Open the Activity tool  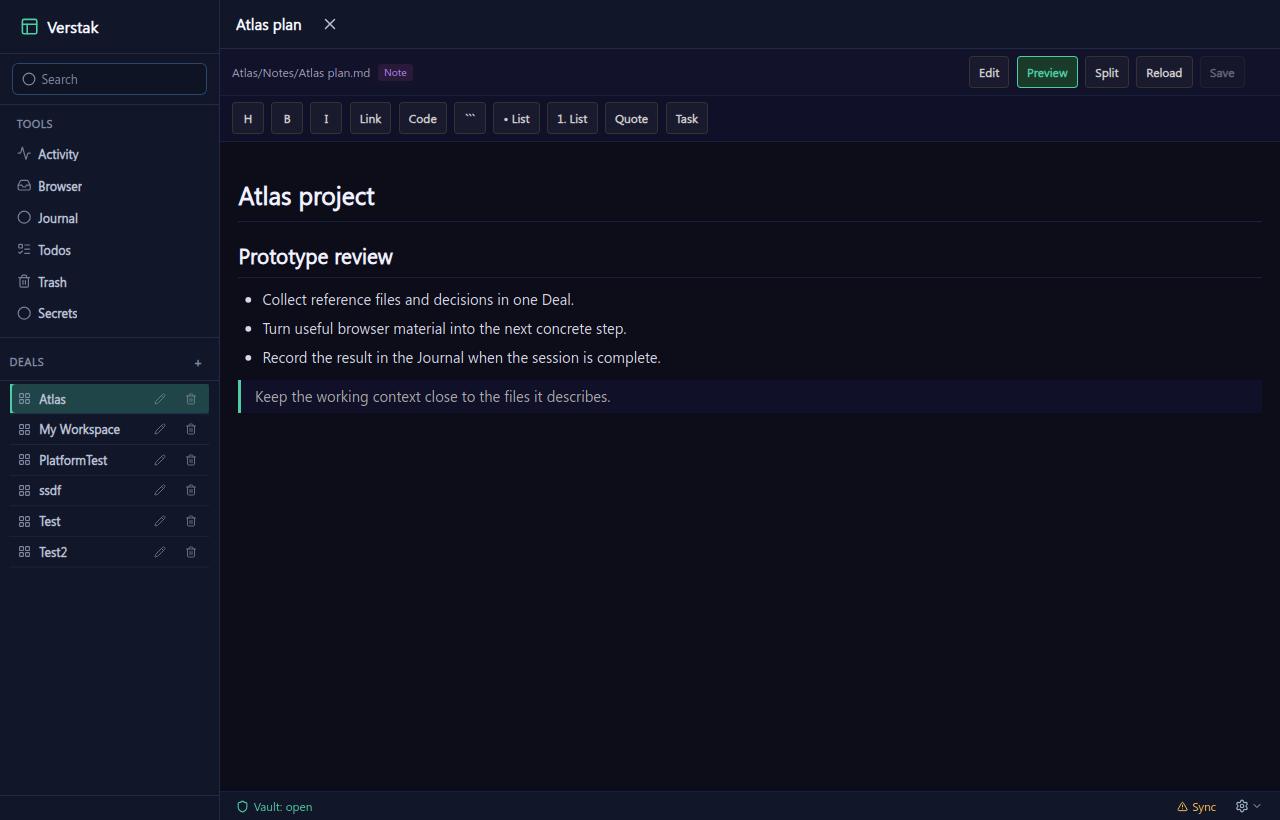click(x=109, y=154)
